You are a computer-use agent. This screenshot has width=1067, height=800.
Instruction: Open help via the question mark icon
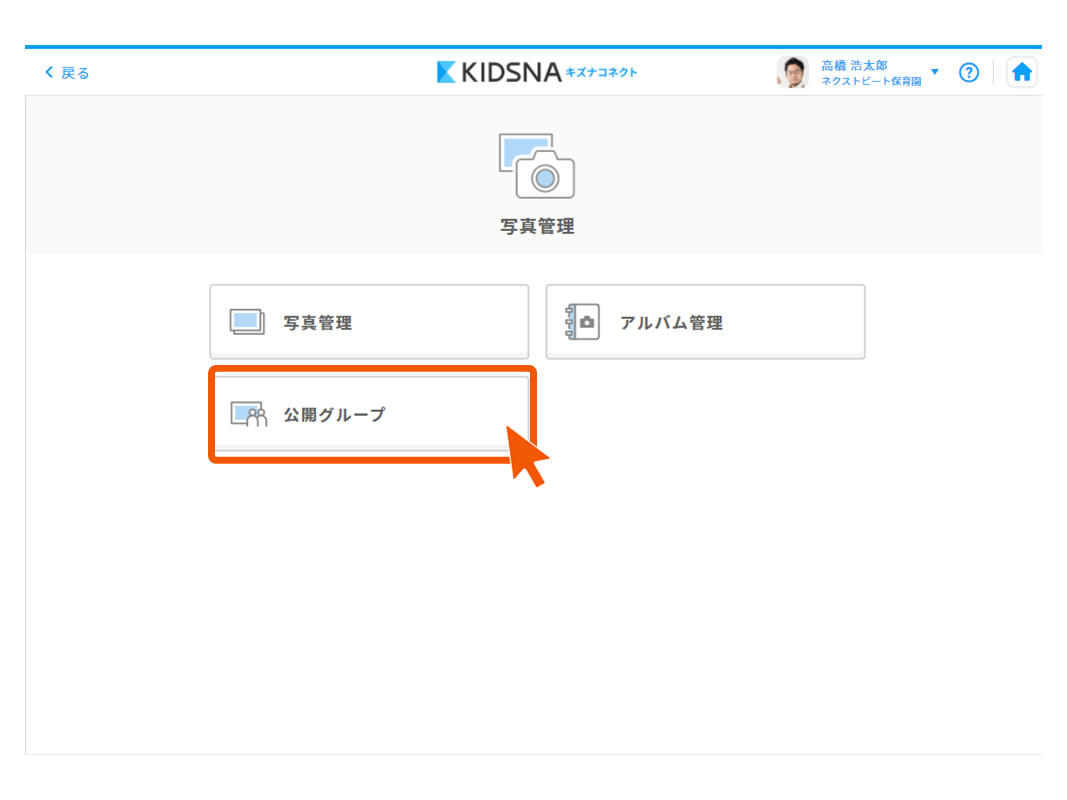click(x=968, y=72)
